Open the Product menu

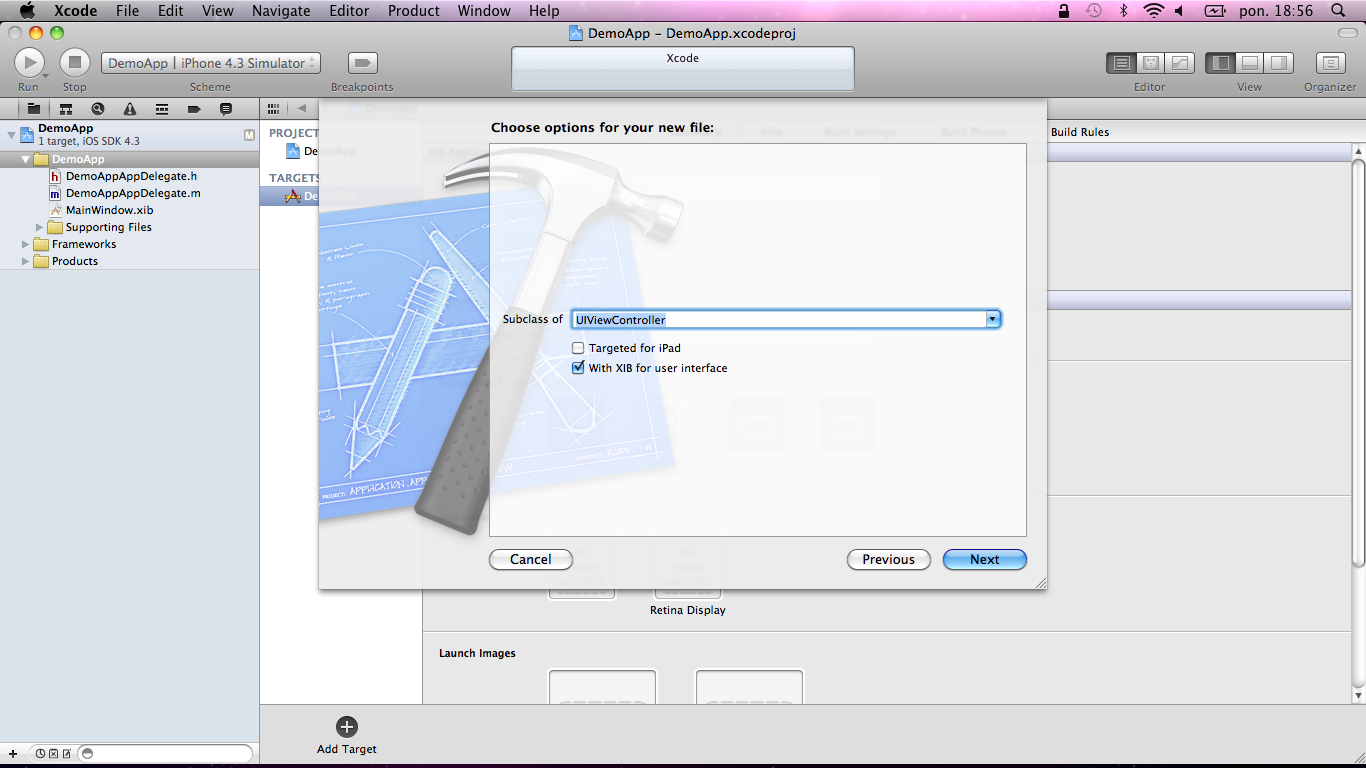pos(414,11)
